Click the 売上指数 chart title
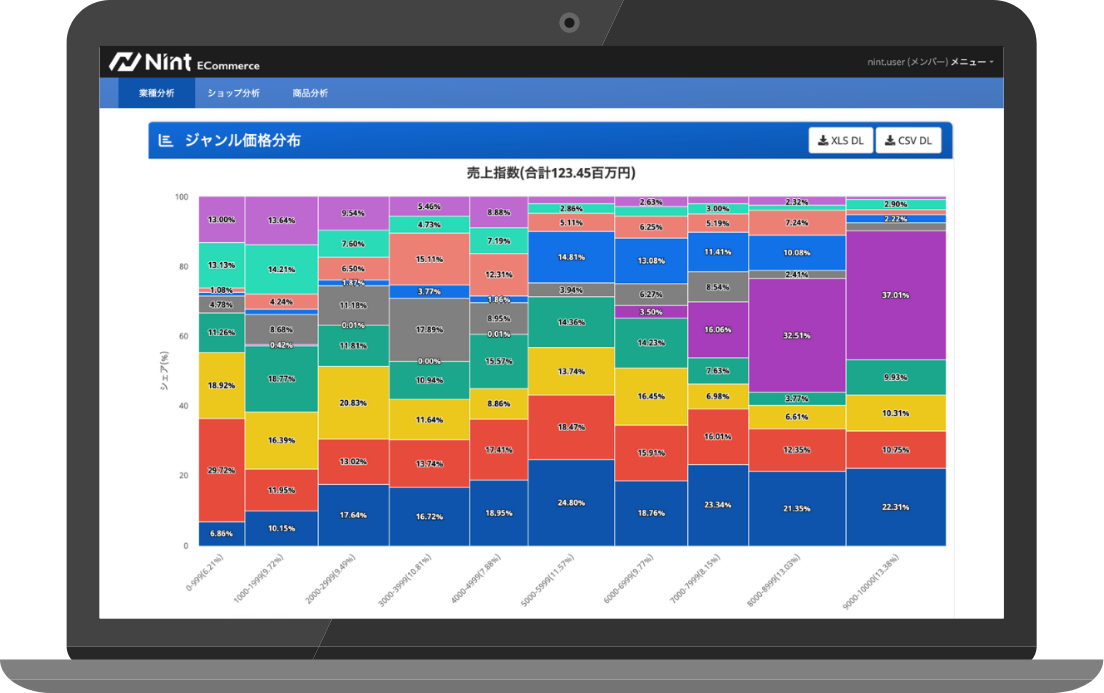Viewport: 1104px width, 693px height. [551, 173]
